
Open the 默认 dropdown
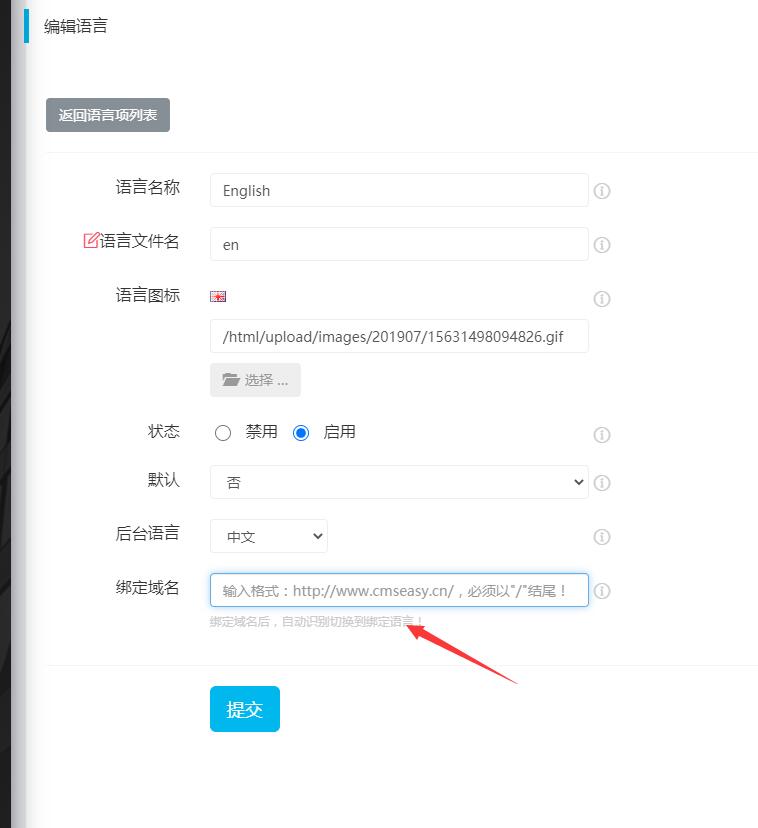pyautogui.click(x=399, y=482)
